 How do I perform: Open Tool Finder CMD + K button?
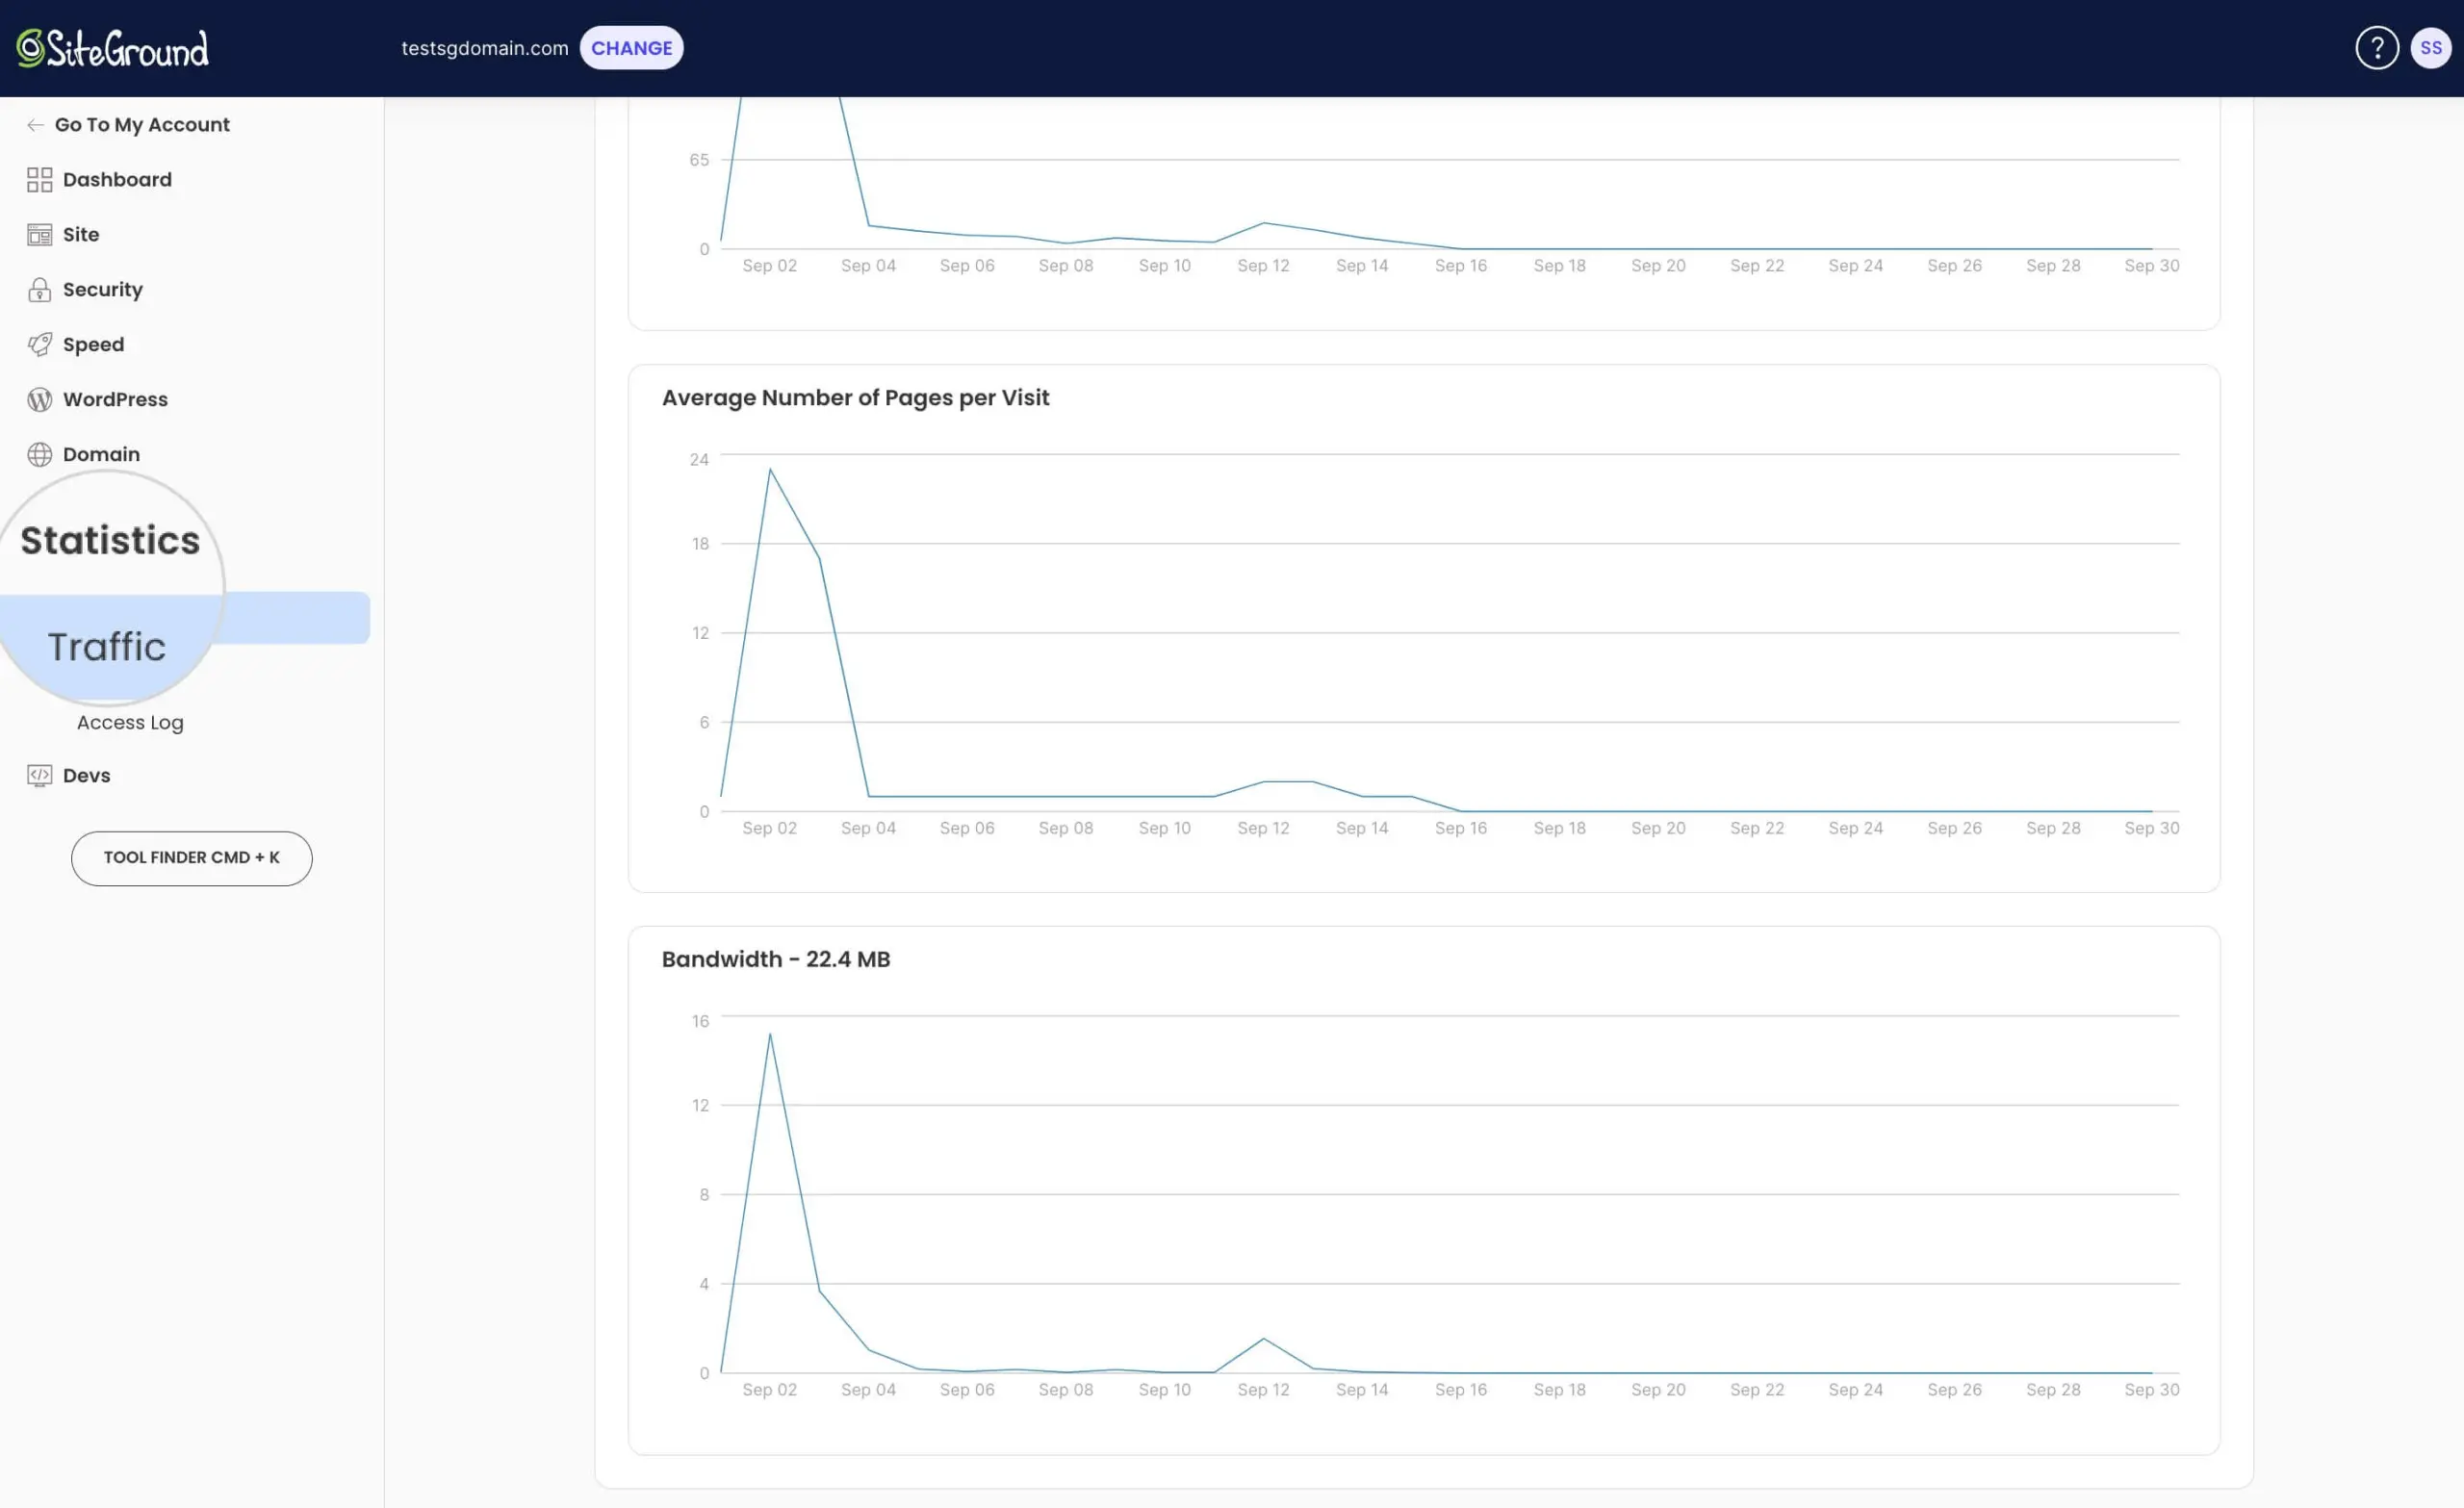(x=191, y=858)
